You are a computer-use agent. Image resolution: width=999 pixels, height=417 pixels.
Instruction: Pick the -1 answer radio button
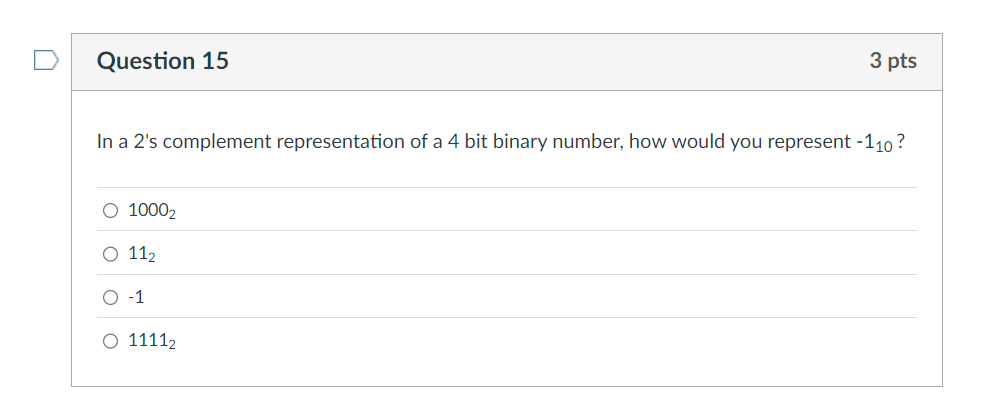pyautogui.click(x=110, y=297)
